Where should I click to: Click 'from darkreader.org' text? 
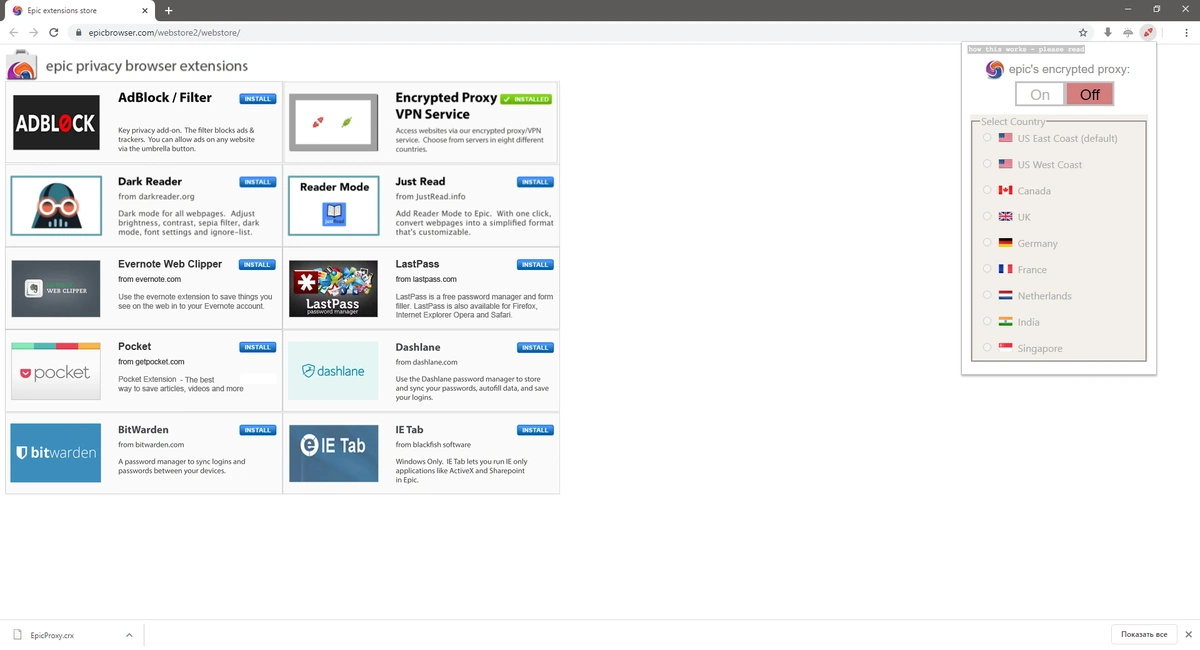pos(156,197)
